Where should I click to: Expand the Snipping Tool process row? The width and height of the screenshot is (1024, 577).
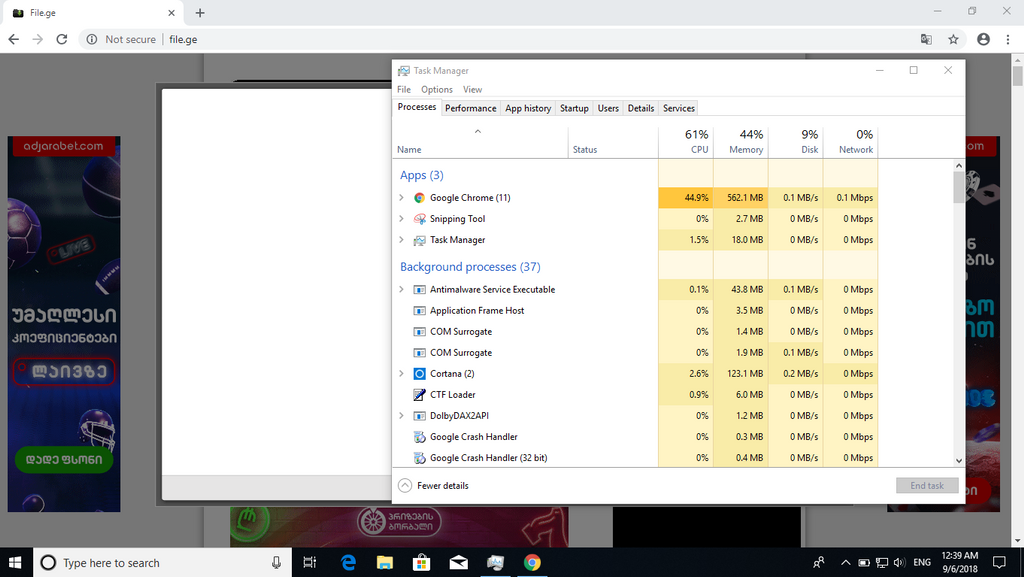pyautogui.click(x=402, y=219)
